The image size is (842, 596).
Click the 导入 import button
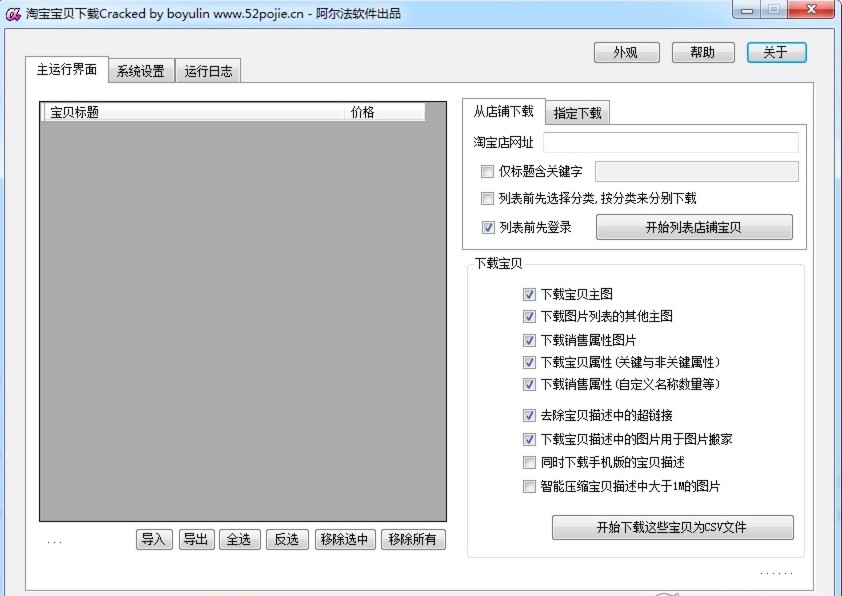click(154, 540)
